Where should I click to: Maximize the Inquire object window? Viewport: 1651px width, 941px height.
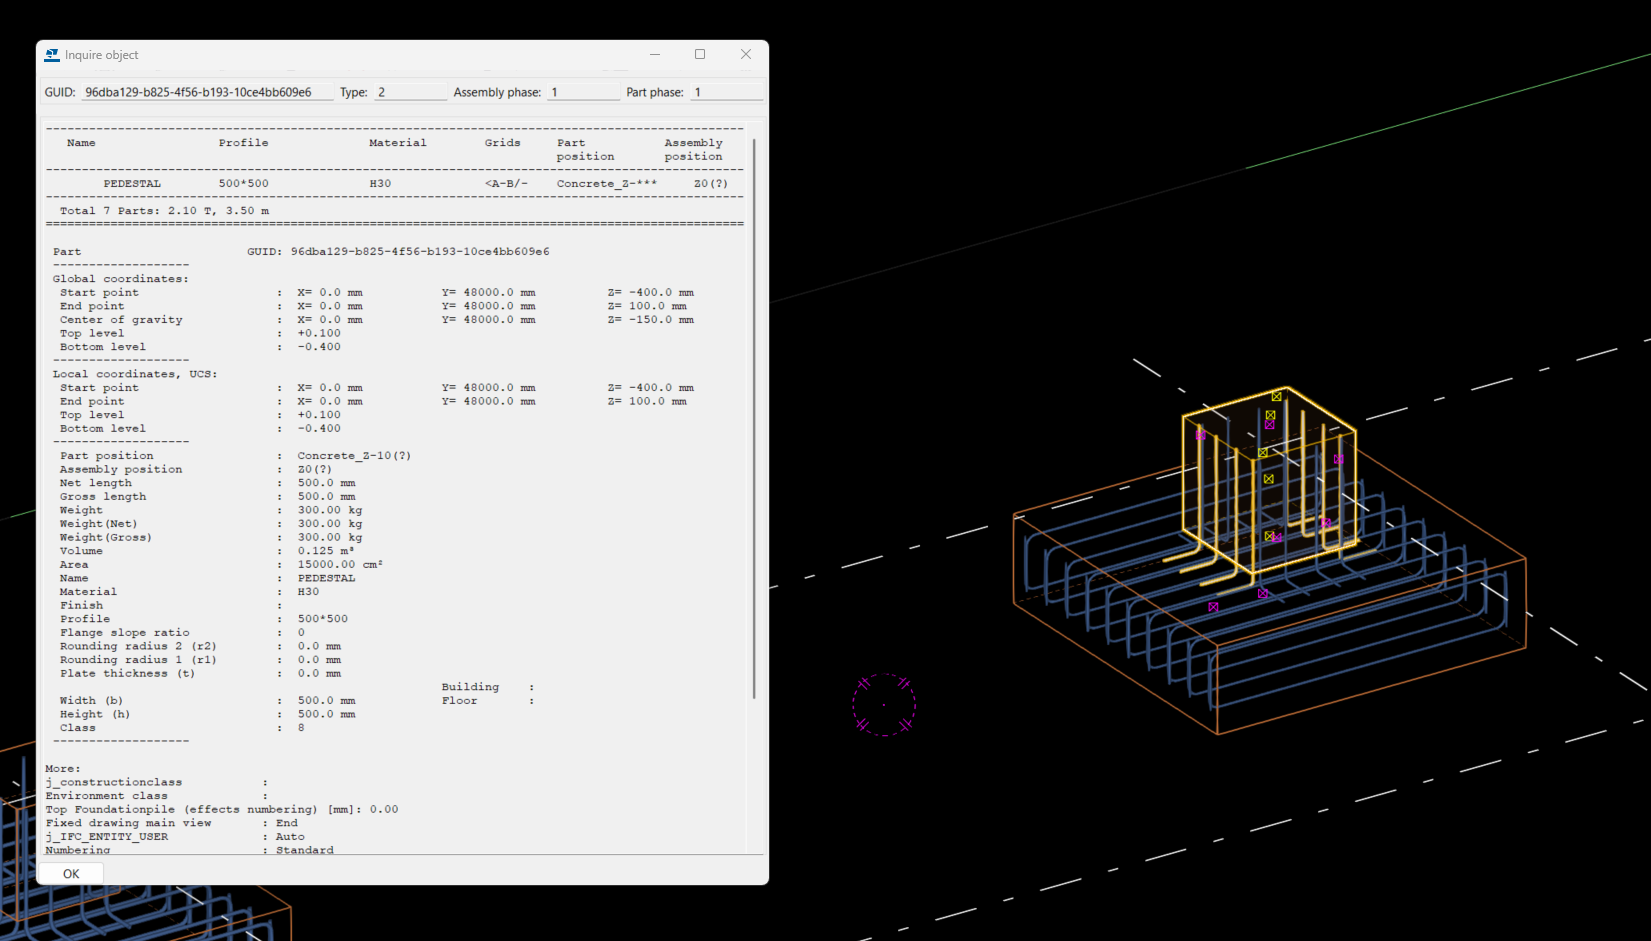700,55
